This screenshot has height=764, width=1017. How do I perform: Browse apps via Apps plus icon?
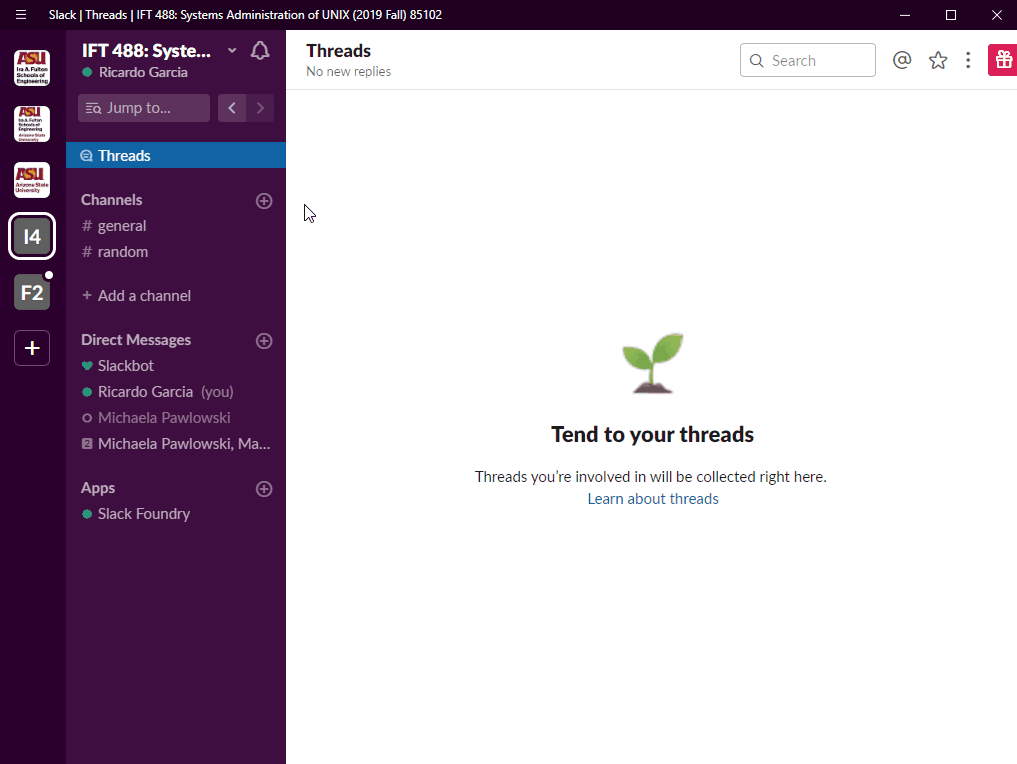[x=264, y=489]
